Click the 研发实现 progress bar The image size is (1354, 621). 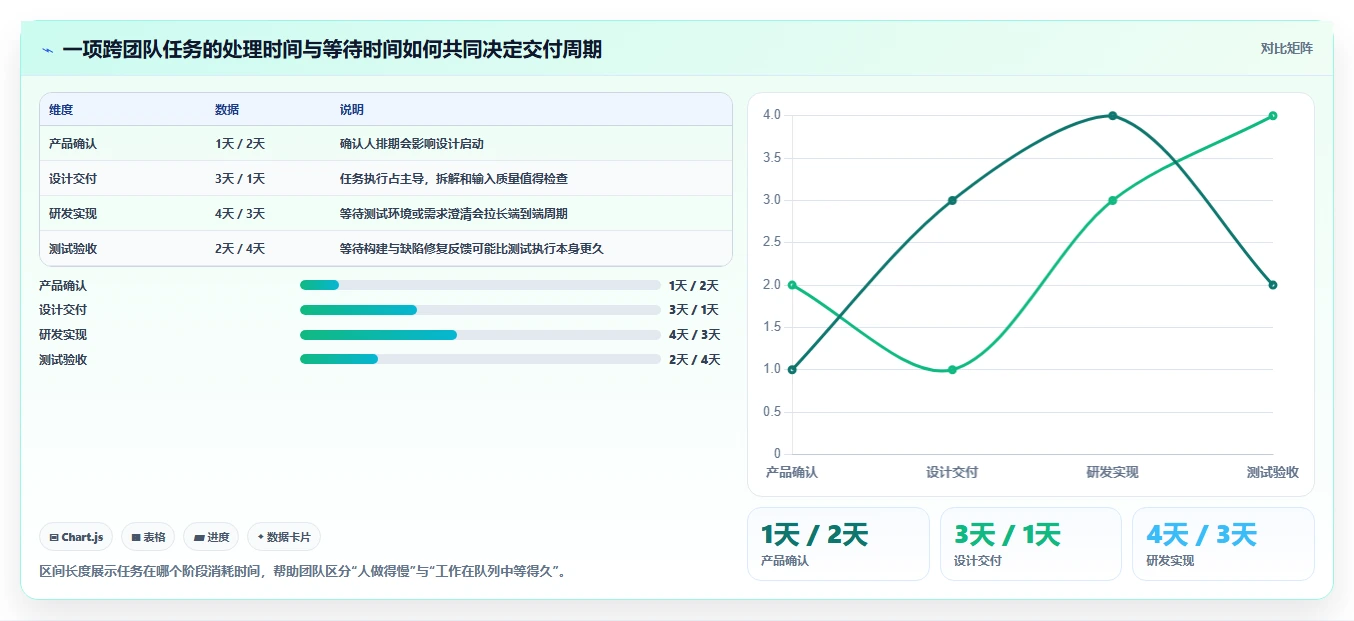point(480,334)
